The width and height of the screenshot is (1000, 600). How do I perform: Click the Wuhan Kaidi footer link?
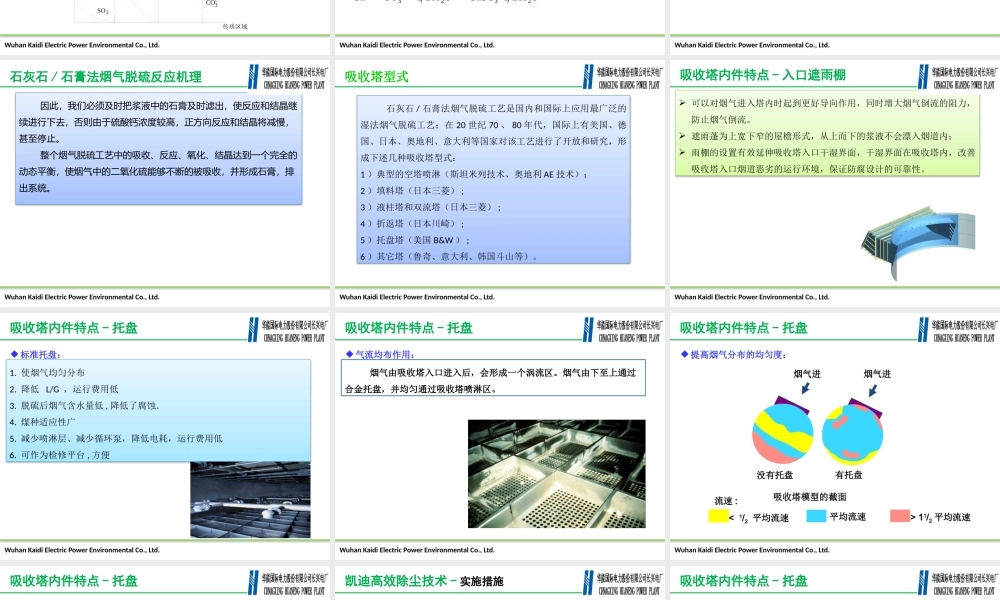click(85, 44)
